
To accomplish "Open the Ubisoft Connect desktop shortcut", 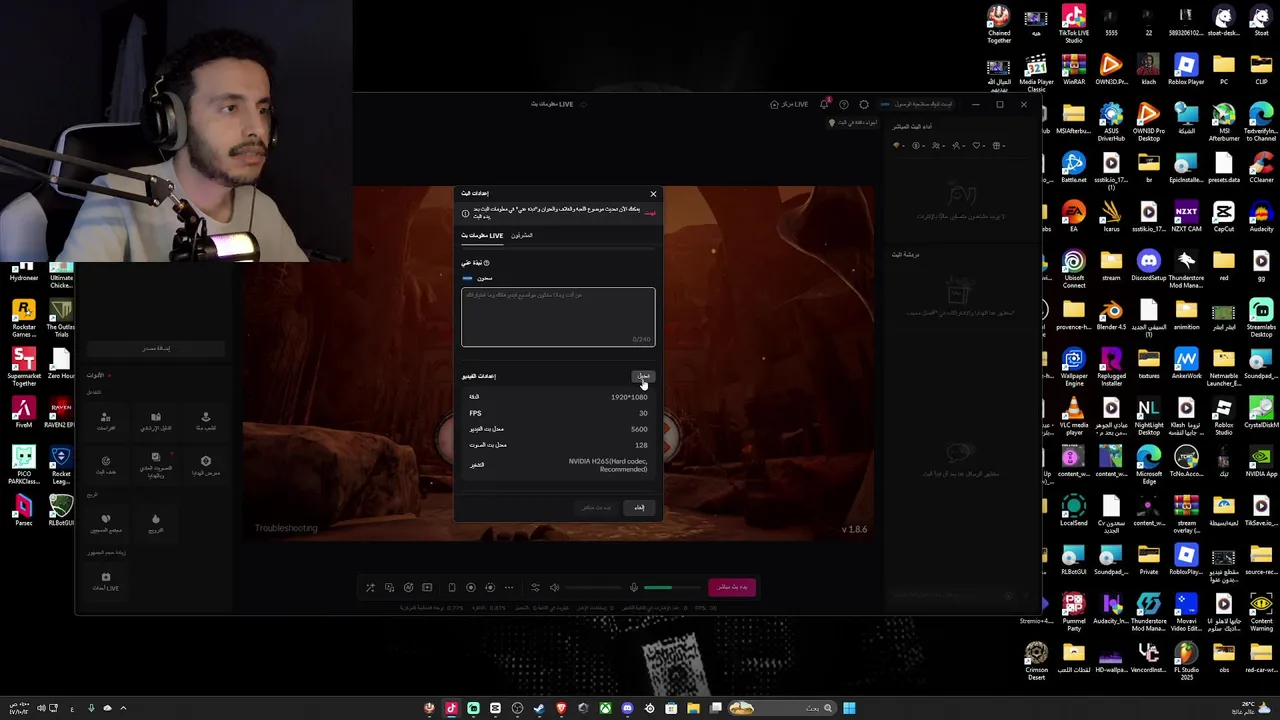I will (x=1074, y=270).
